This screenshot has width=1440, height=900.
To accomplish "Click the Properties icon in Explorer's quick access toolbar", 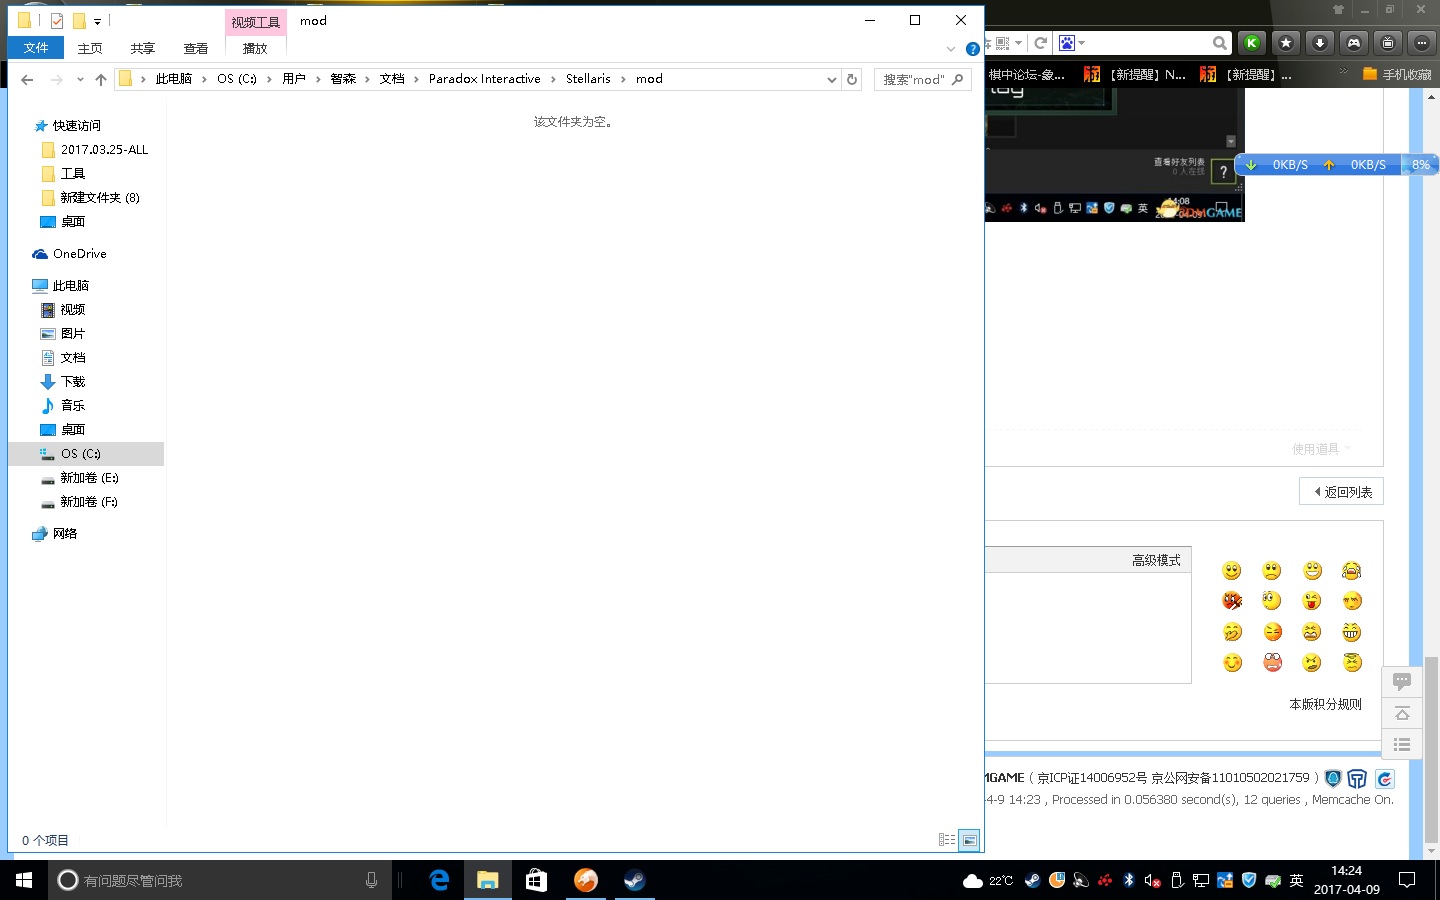I will coord(57,20).
